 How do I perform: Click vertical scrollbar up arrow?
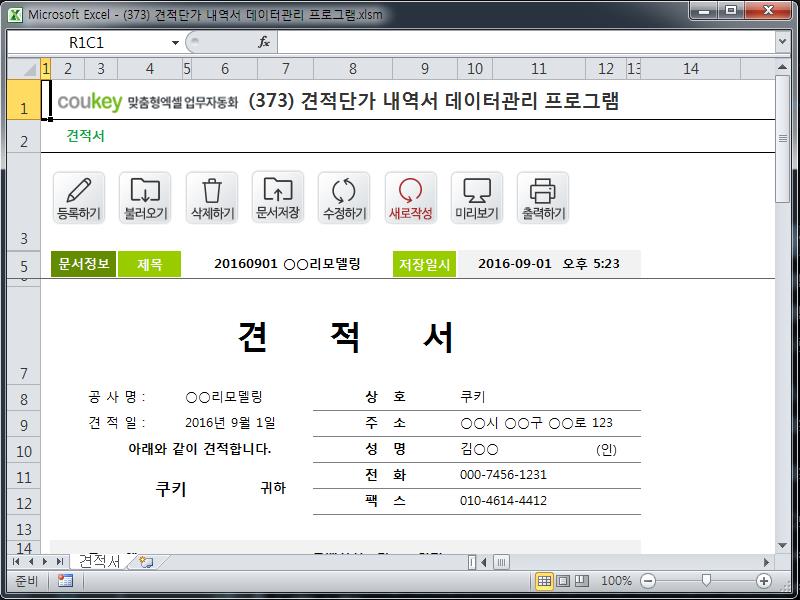(783, 67)
